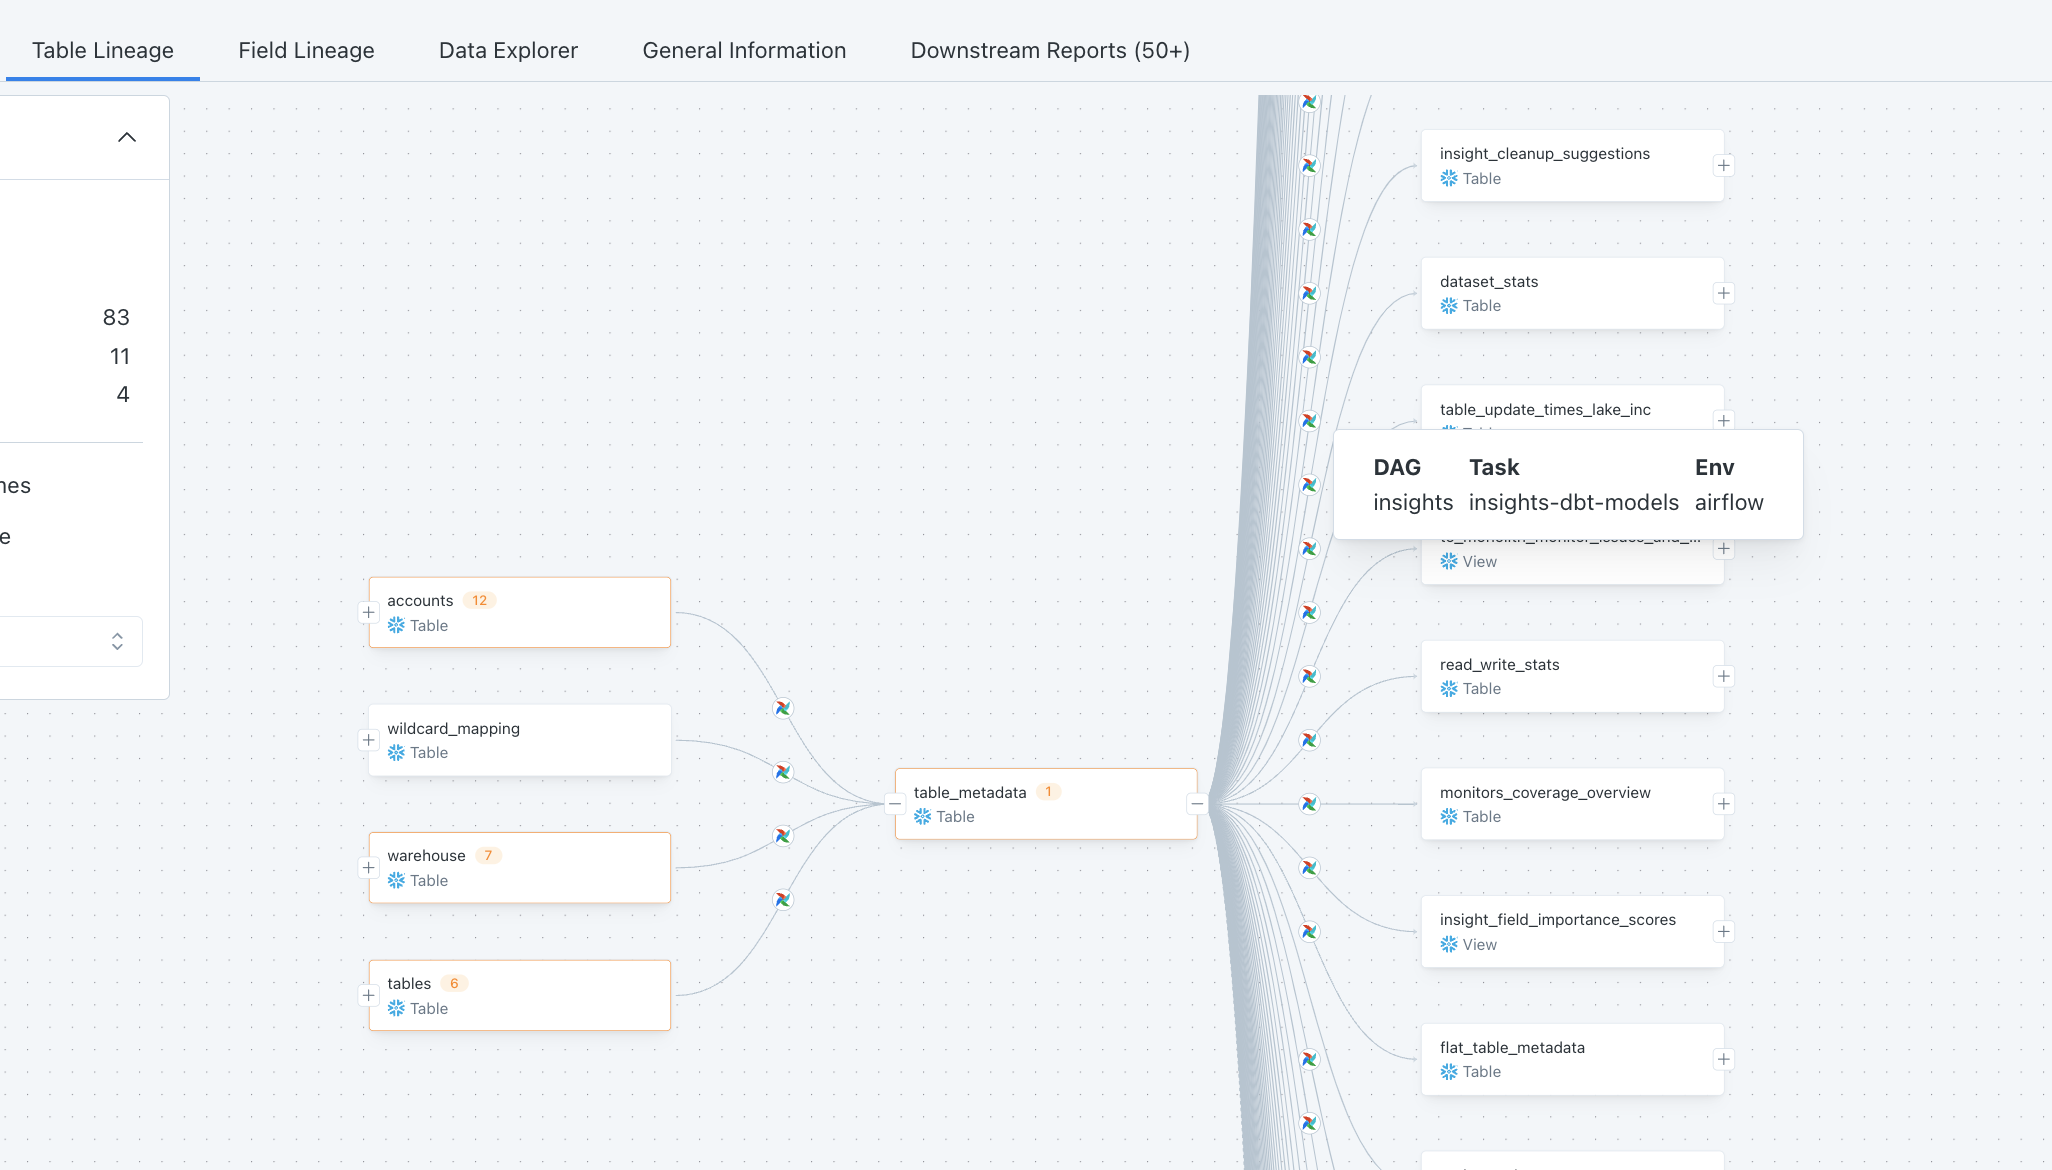Viewport: 2052px width, 1170px height.
Task: Collapse downstream of table_metadata node
Action: [1197, 804]
